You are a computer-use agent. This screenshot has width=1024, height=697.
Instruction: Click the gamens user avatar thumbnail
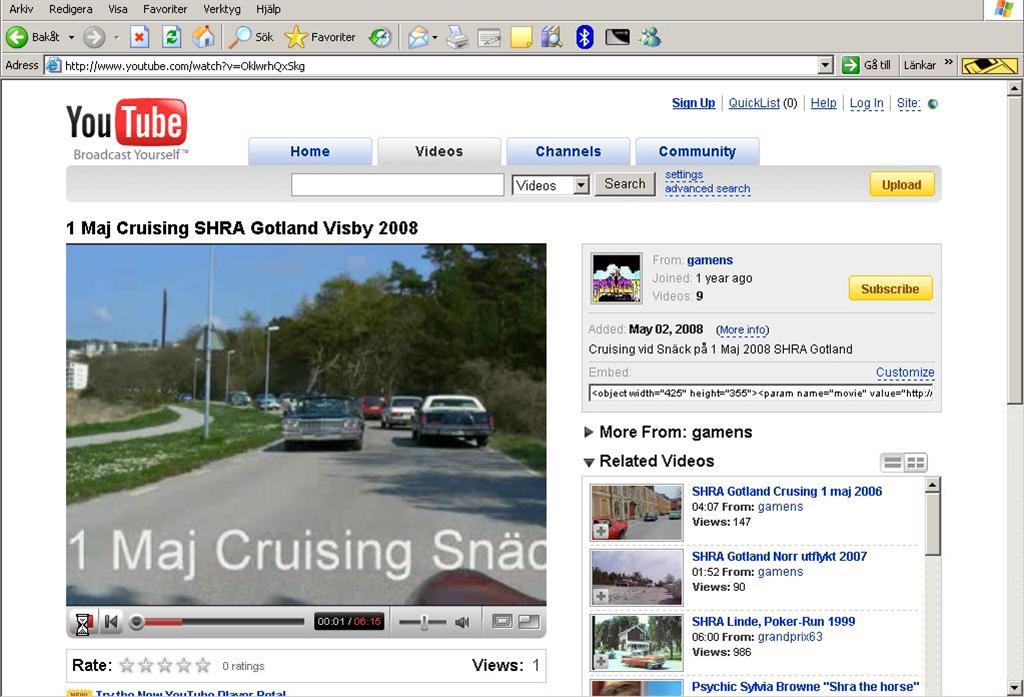click(616, 278)
